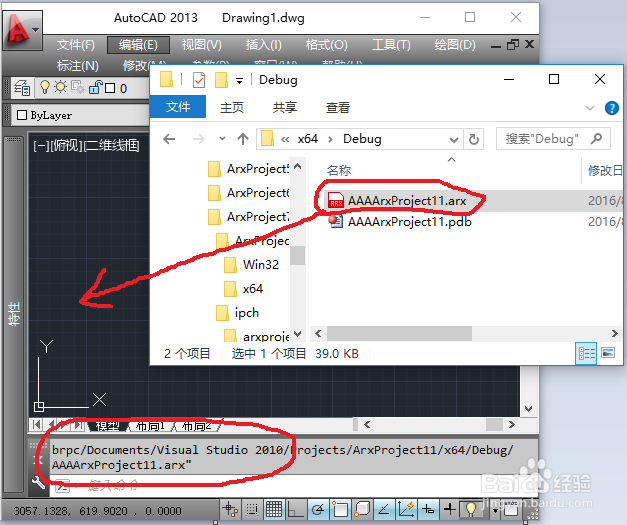Refresh the Debug folder view
Image resolution: width=627 pixels, height=525 pixels.
coord(473,140)
